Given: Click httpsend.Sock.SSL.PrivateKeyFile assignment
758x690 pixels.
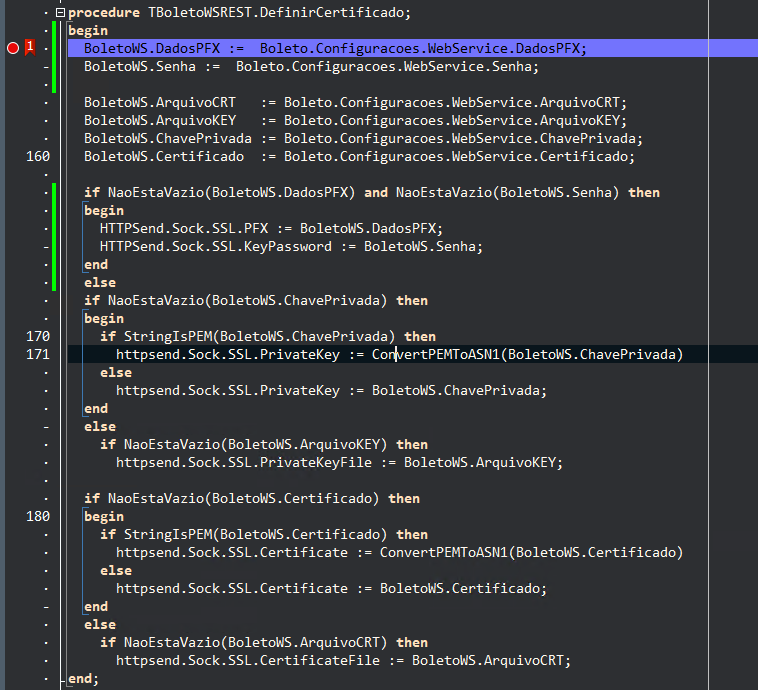Looking at the screenshot, I should point(339,462).
